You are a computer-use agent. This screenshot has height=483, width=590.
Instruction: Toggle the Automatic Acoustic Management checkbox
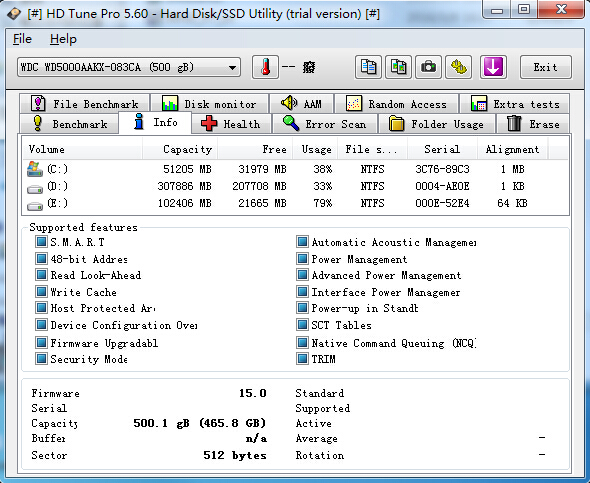(302, 241)
